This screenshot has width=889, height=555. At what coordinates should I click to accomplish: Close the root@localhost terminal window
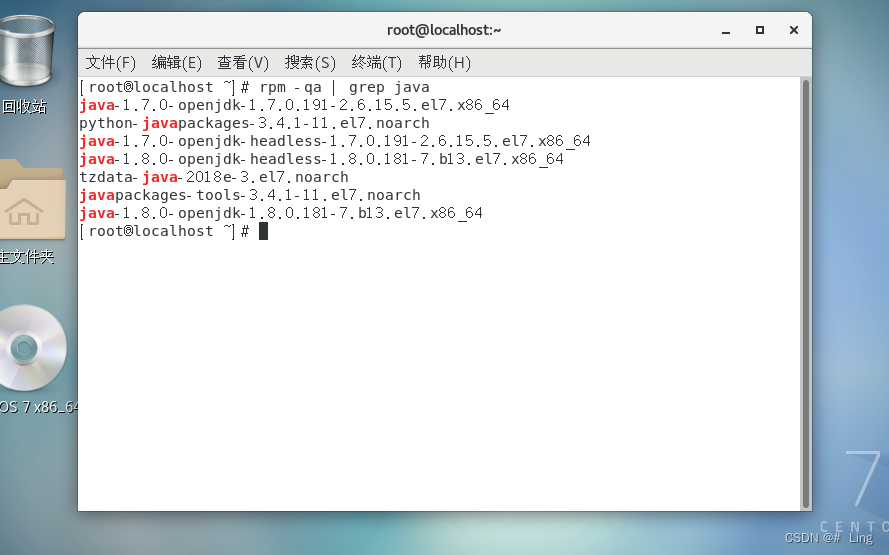point(794,30)
